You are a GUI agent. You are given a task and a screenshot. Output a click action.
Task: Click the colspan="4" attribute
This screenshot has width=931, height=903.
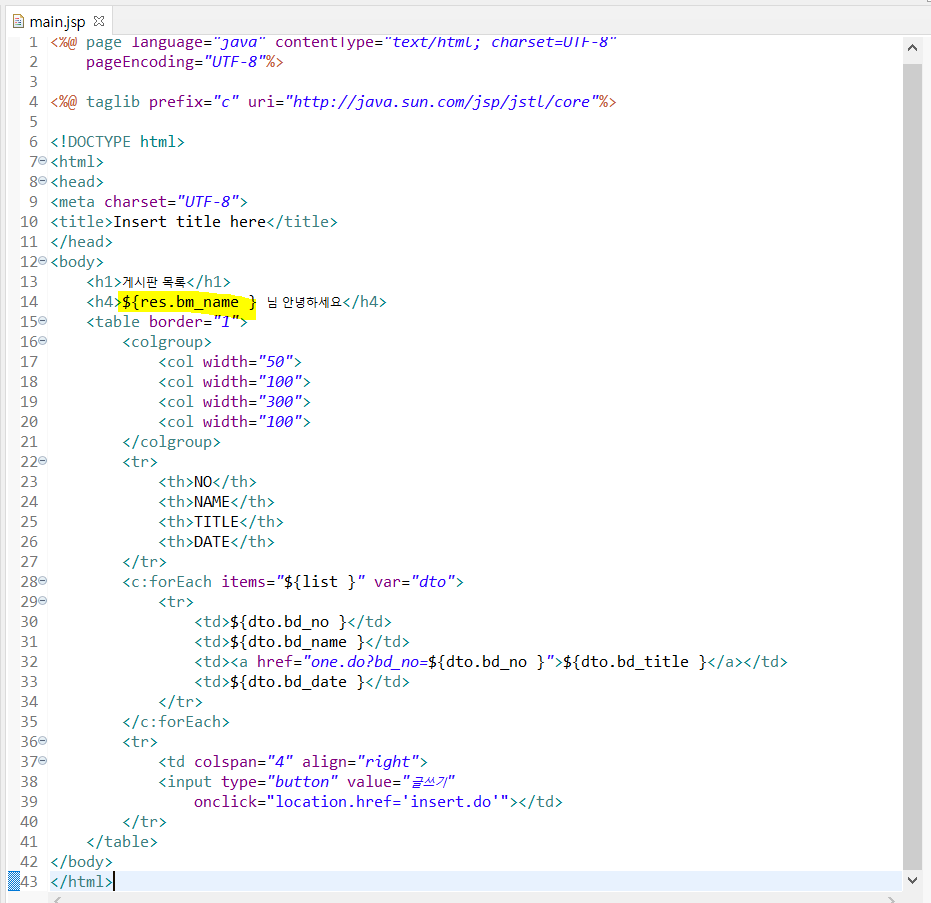243,762
